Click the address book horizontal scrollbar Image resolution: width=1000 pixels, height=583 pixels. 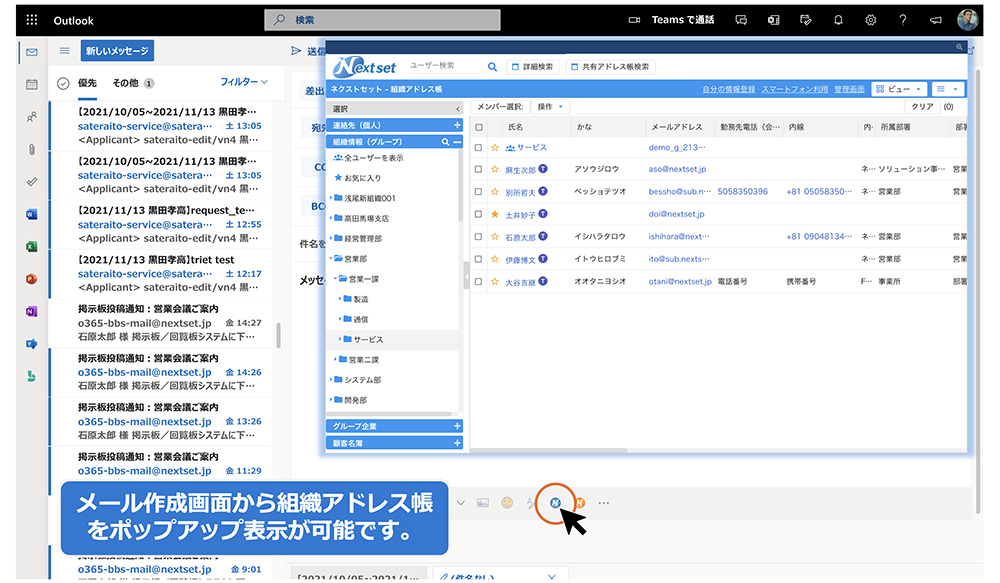548,450
